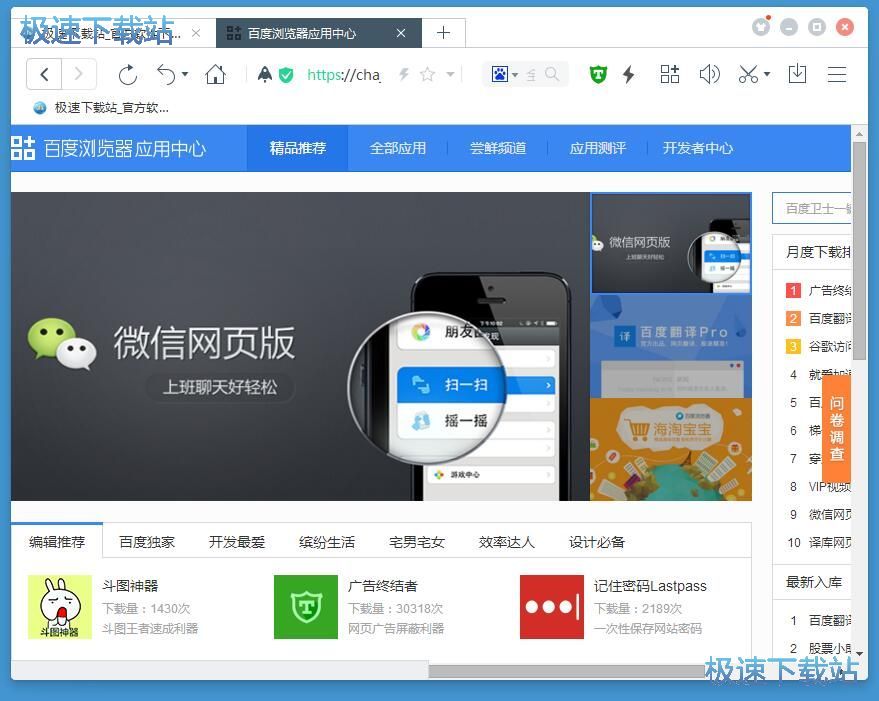Select the 开发者中心 navigation tab
Screen dimensions: 879x701
point(698,148)
